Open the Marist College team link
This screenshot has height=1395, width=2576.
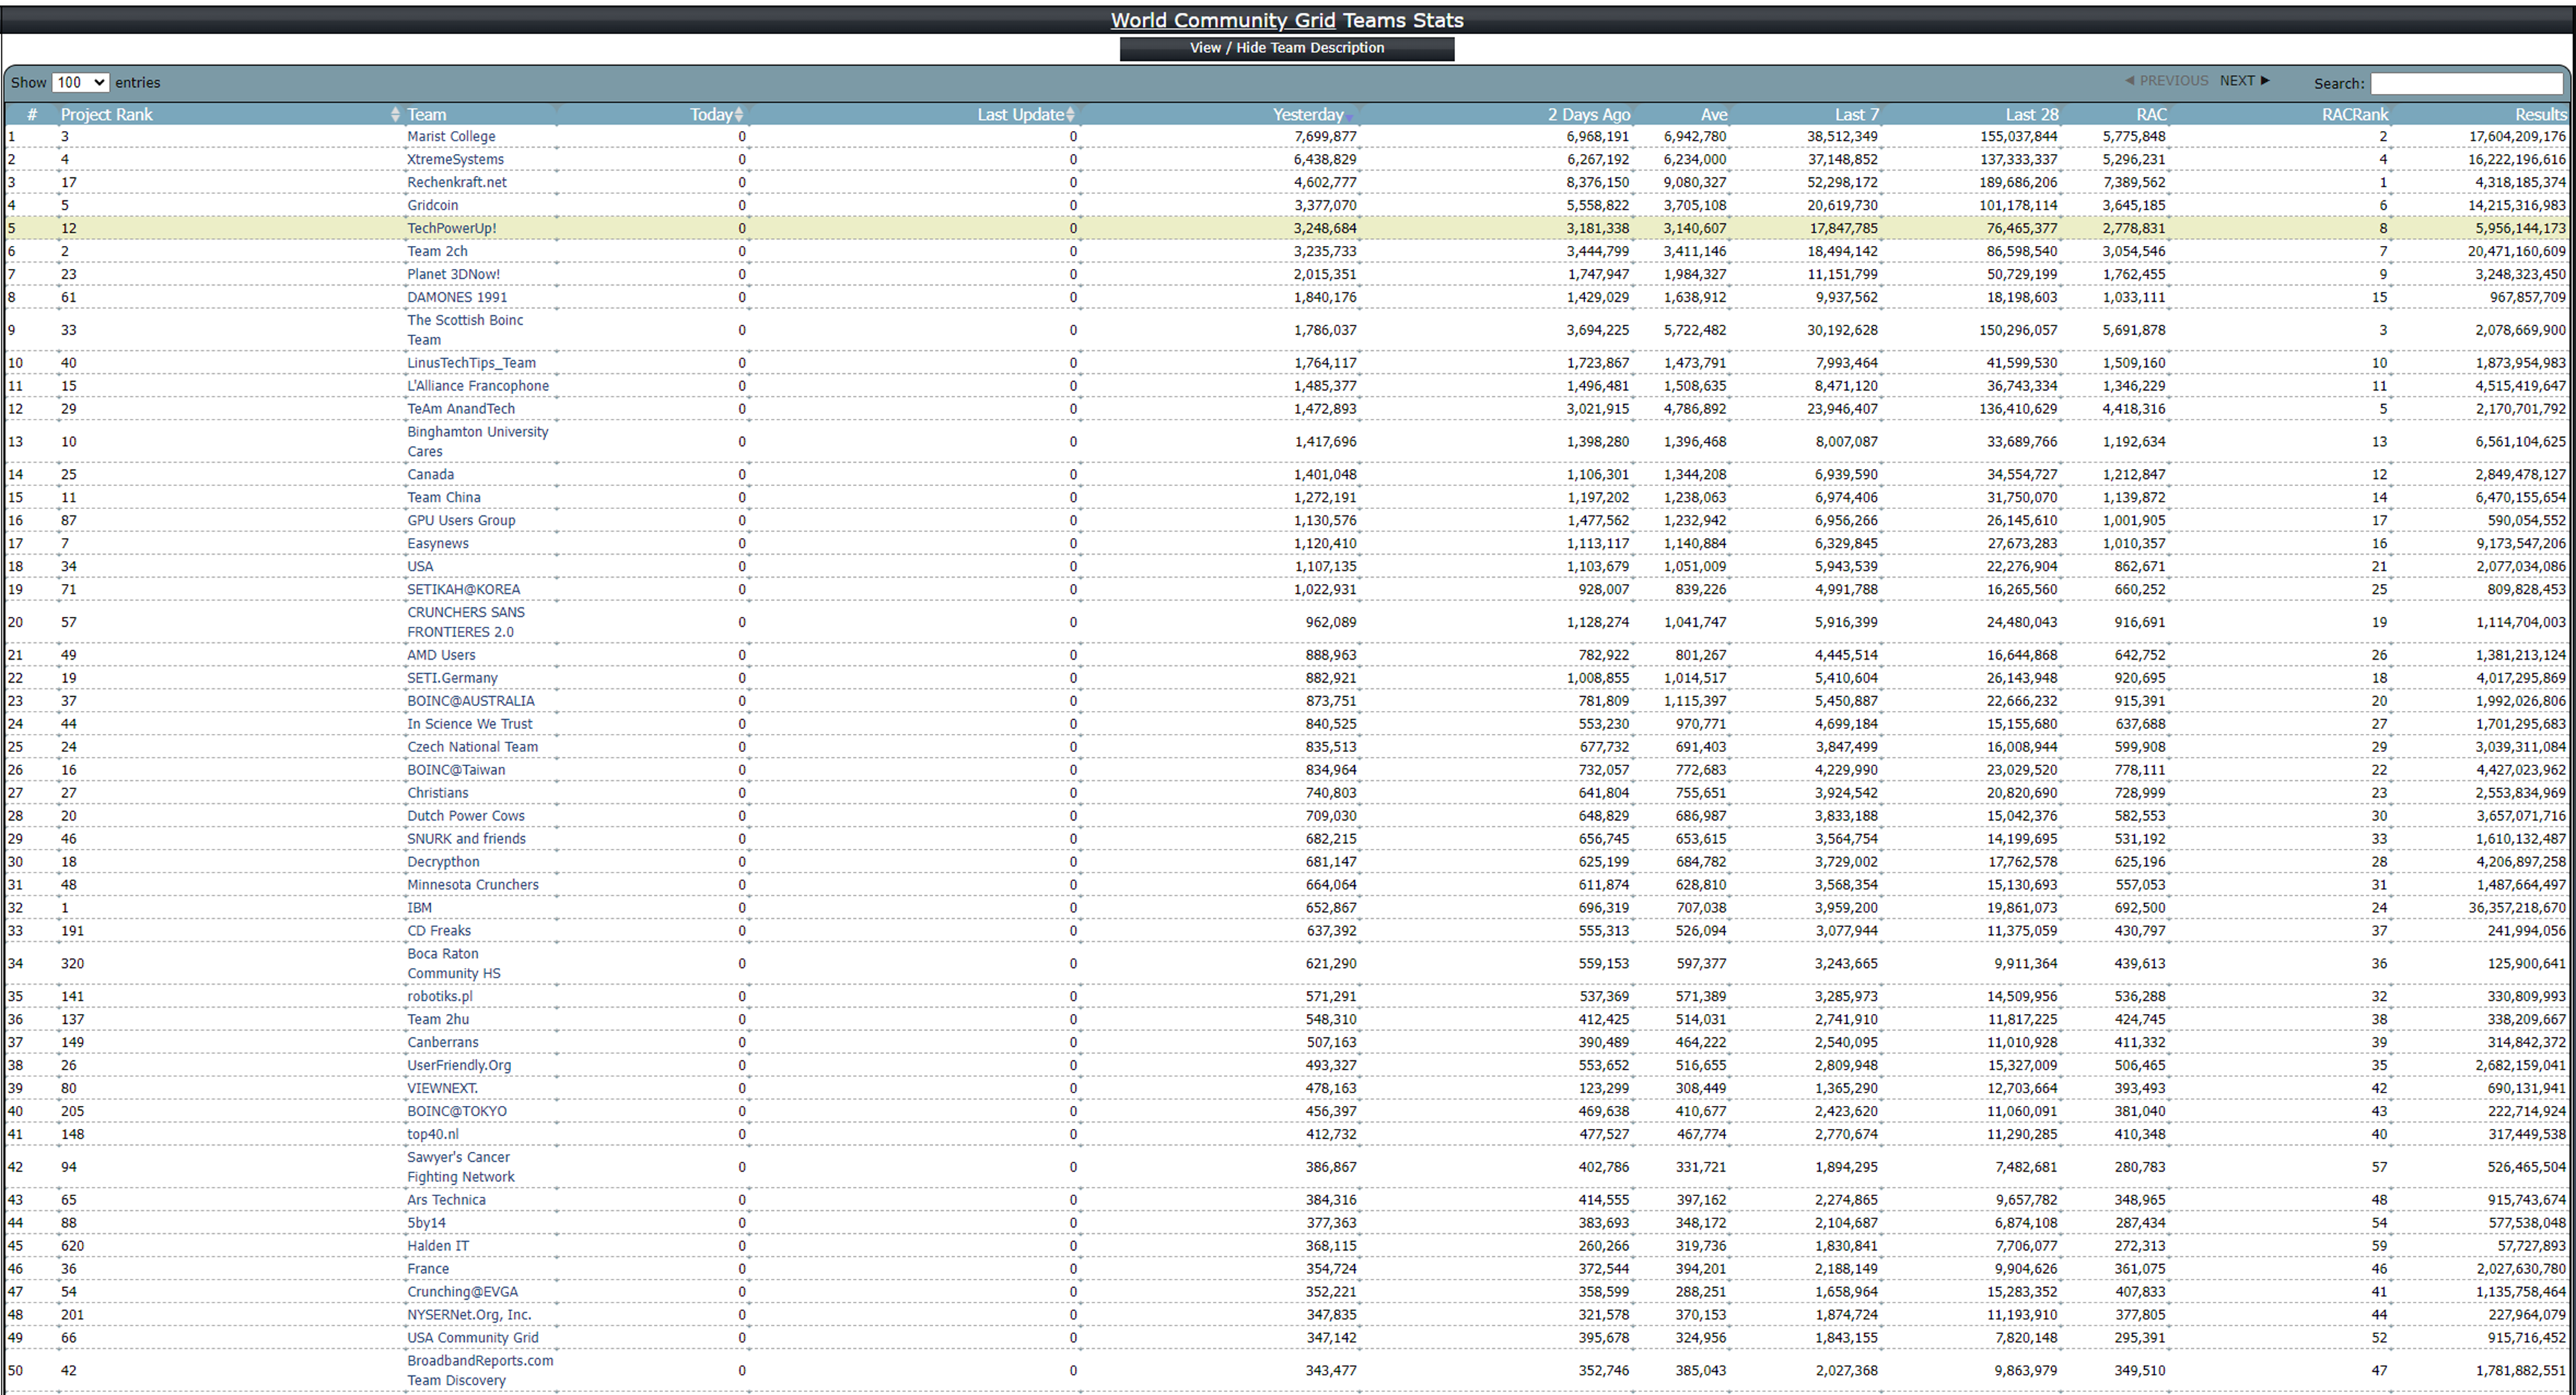(451, 136)
